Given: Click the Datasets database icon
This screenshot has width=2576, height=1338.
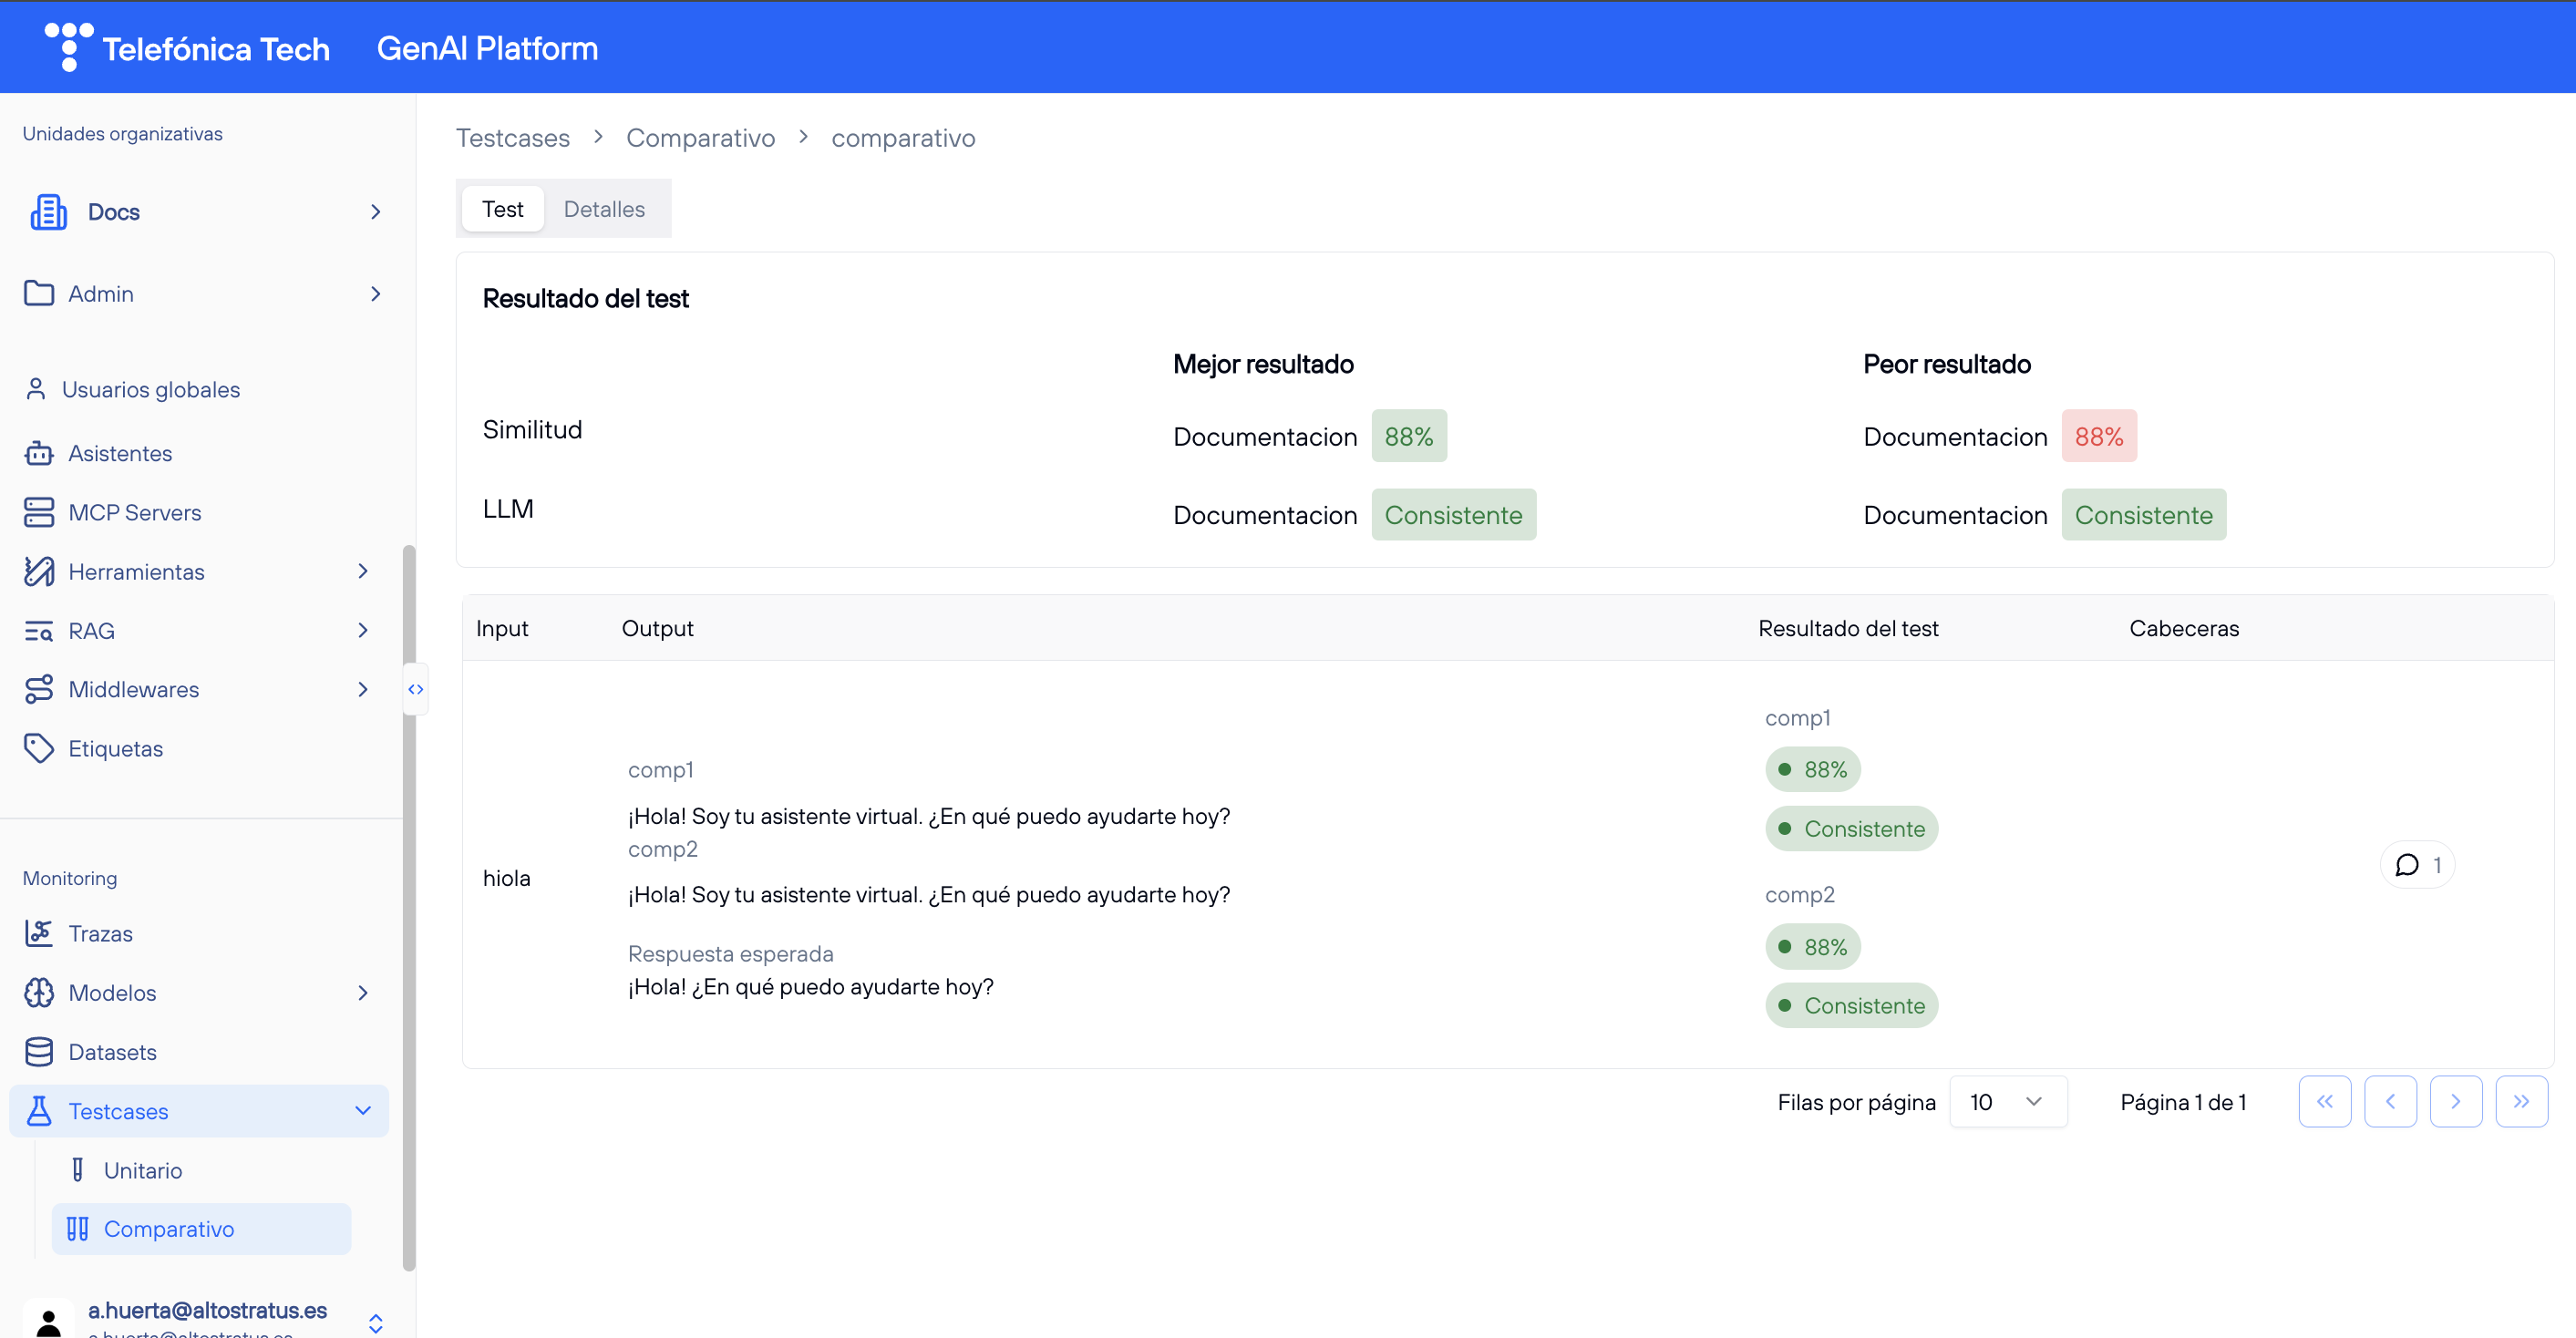Looking at the screenshot, I should pyautogui.click(x=38, y=1052).
